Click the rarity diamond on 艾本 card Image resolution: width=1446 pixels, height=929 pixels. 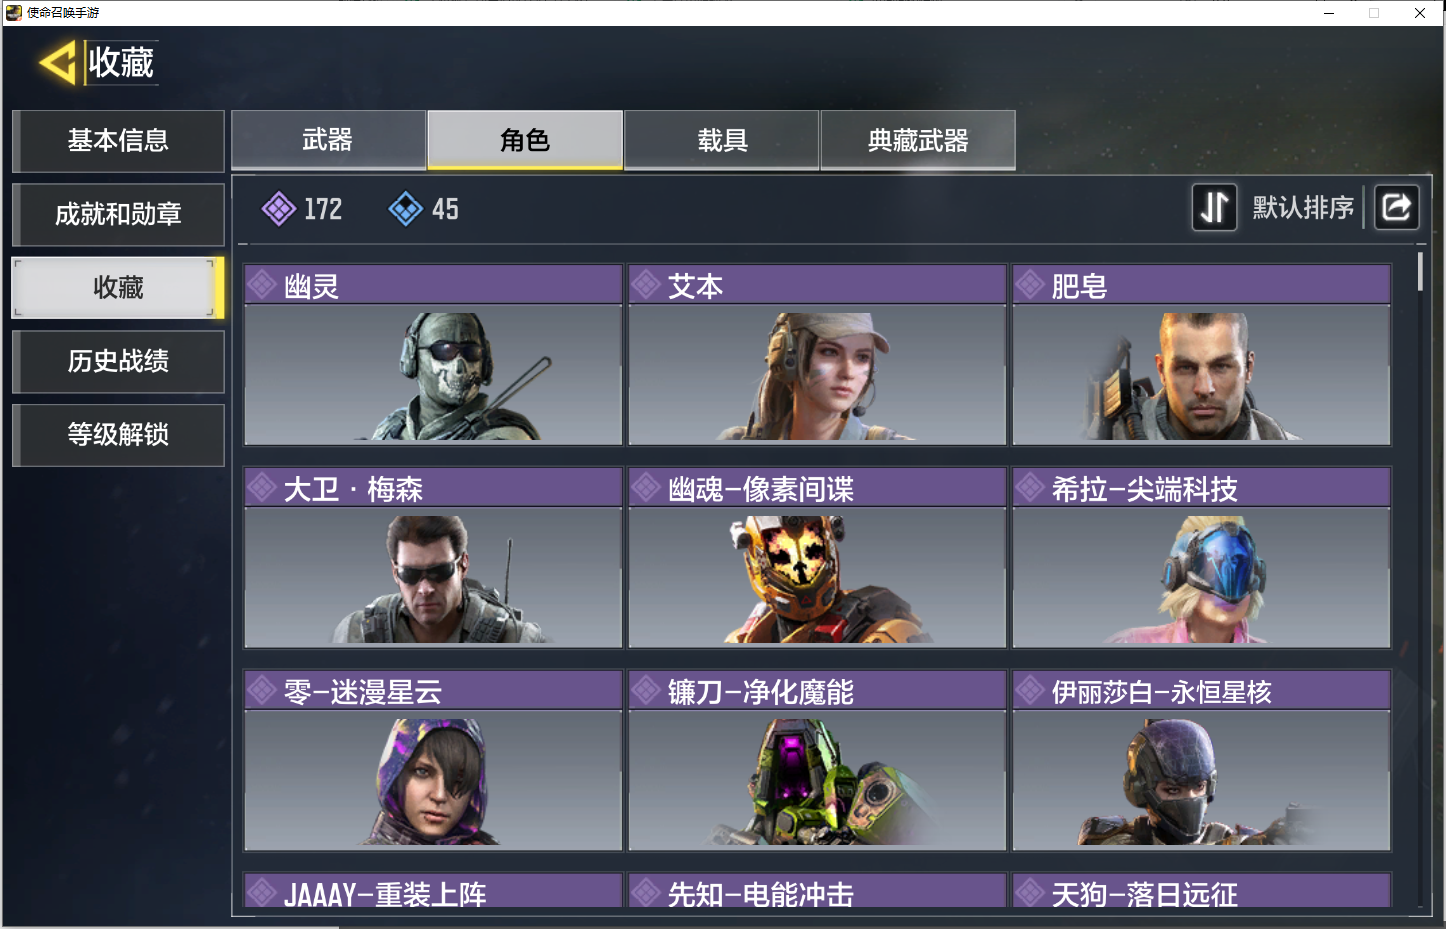click(646, 285)
